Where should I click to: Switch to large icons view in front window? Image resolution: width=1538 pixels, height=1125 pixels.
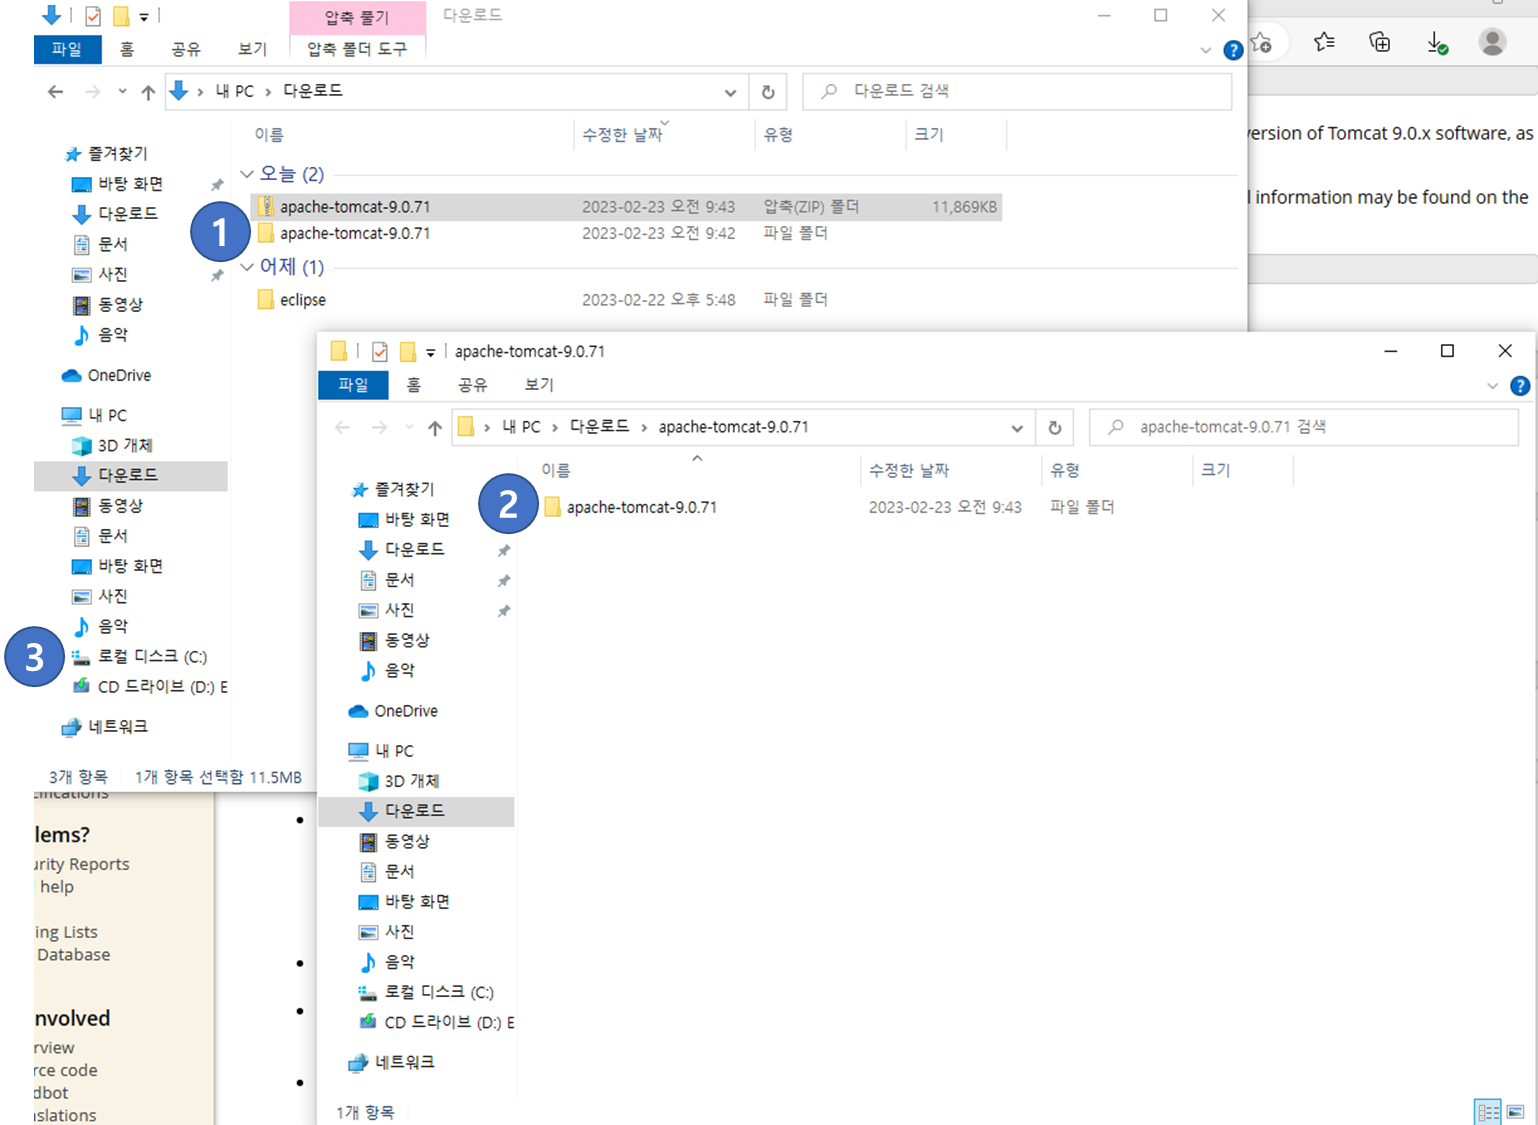click(1516, 1112)
